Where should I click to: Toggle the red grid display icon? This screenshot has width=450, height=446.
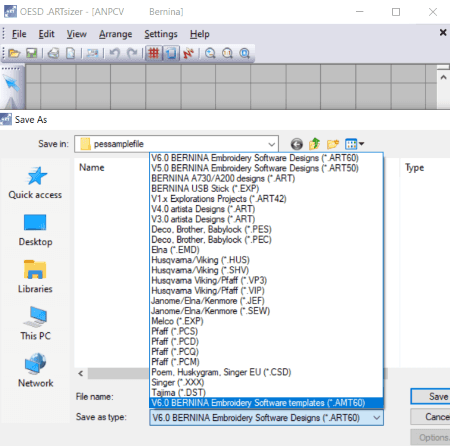154,53
